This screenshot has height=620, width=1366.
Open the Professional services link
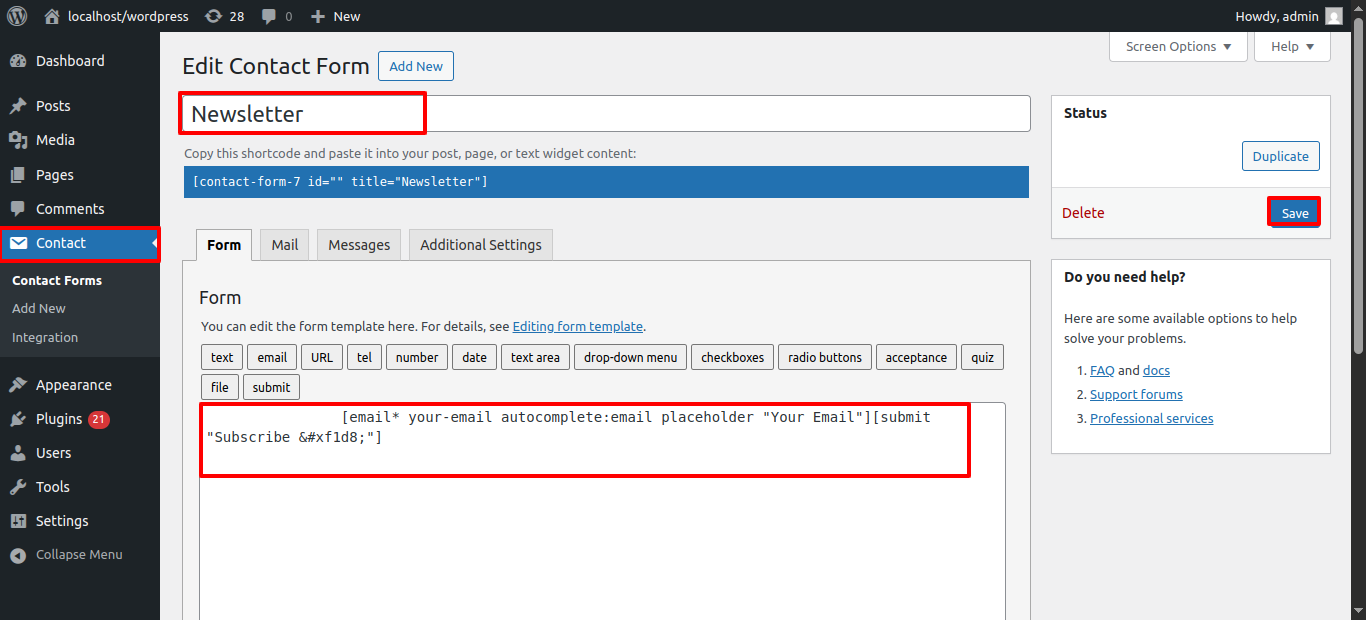click(1152, 418)
